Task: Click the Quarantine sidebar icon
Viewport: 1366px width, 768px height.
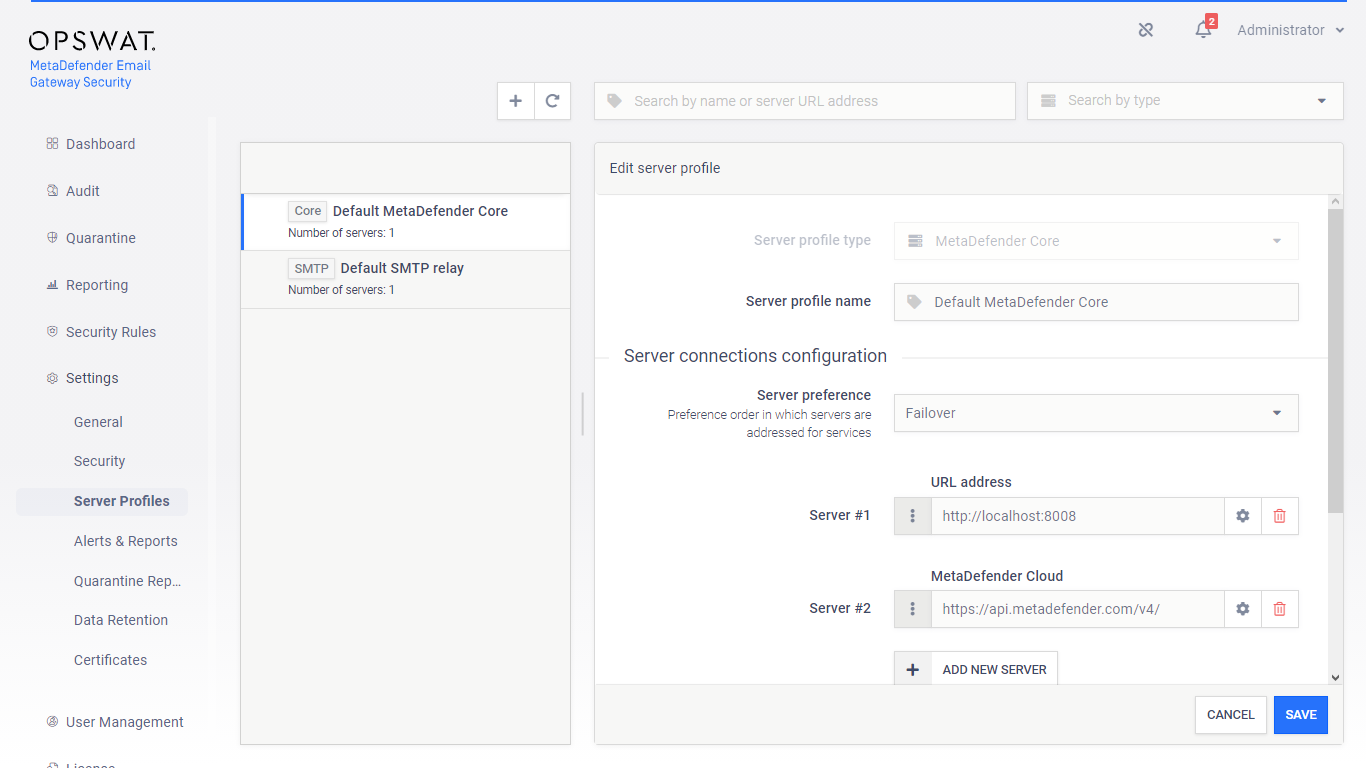Action: (x=52, y=238)
